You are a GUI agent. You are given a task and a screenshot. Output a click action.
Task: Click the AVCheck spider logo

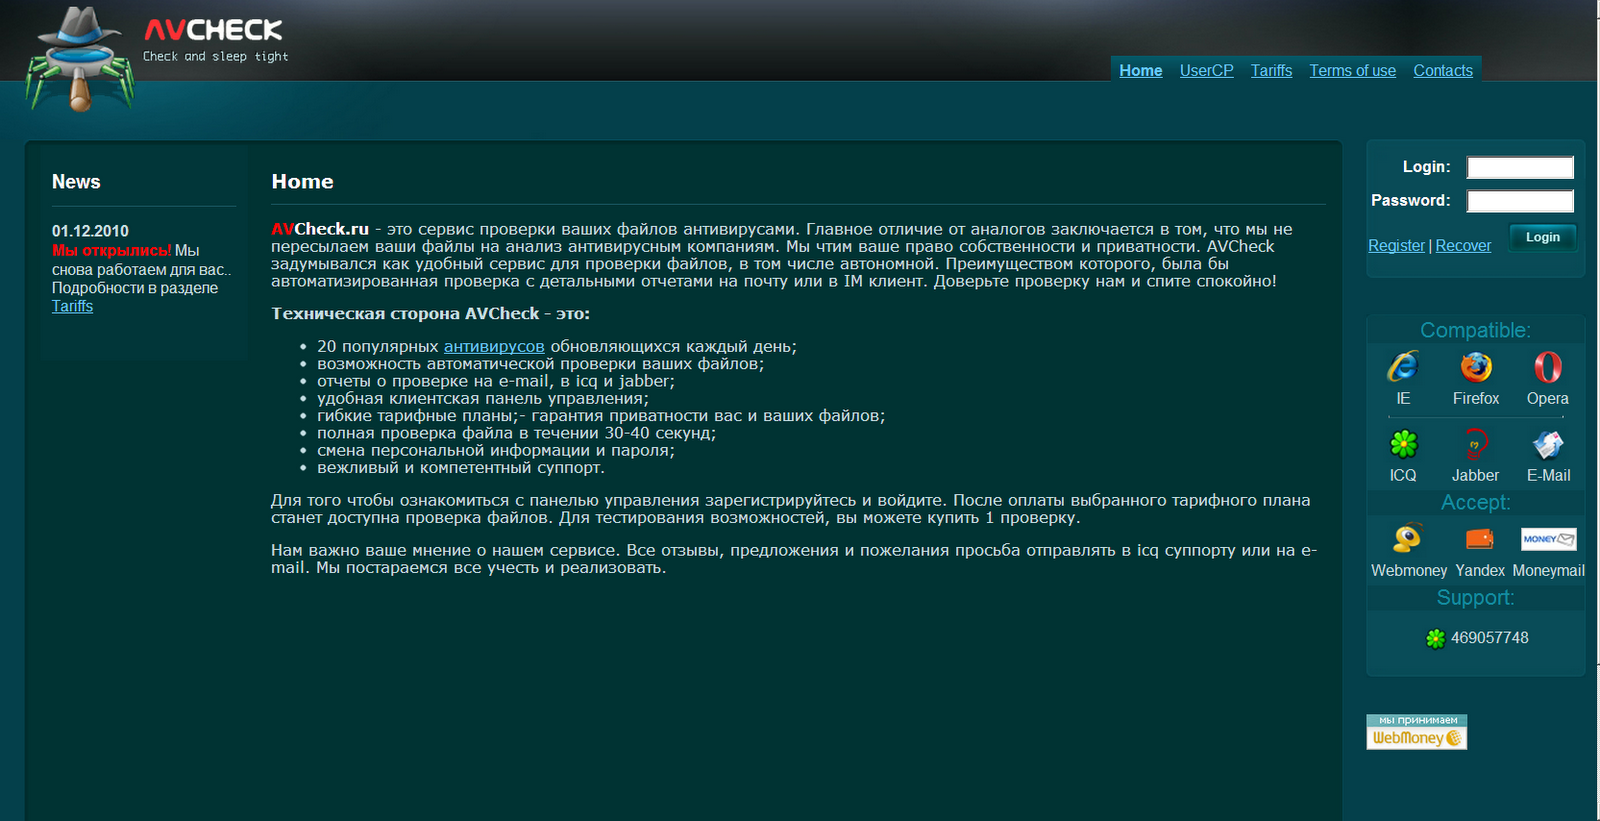point(80,60)
